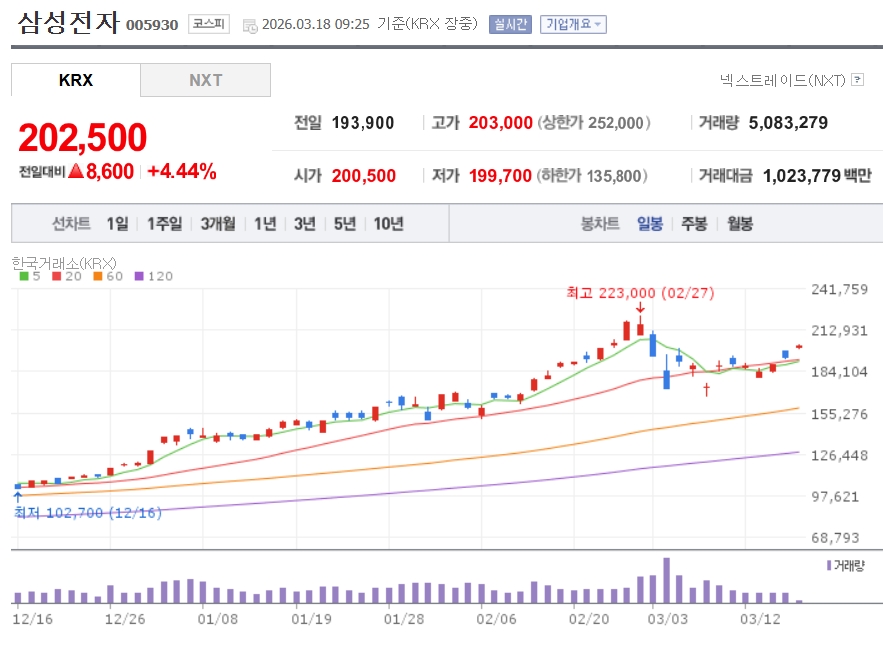Click the NXT help question-mark icon

pos(857,80)
